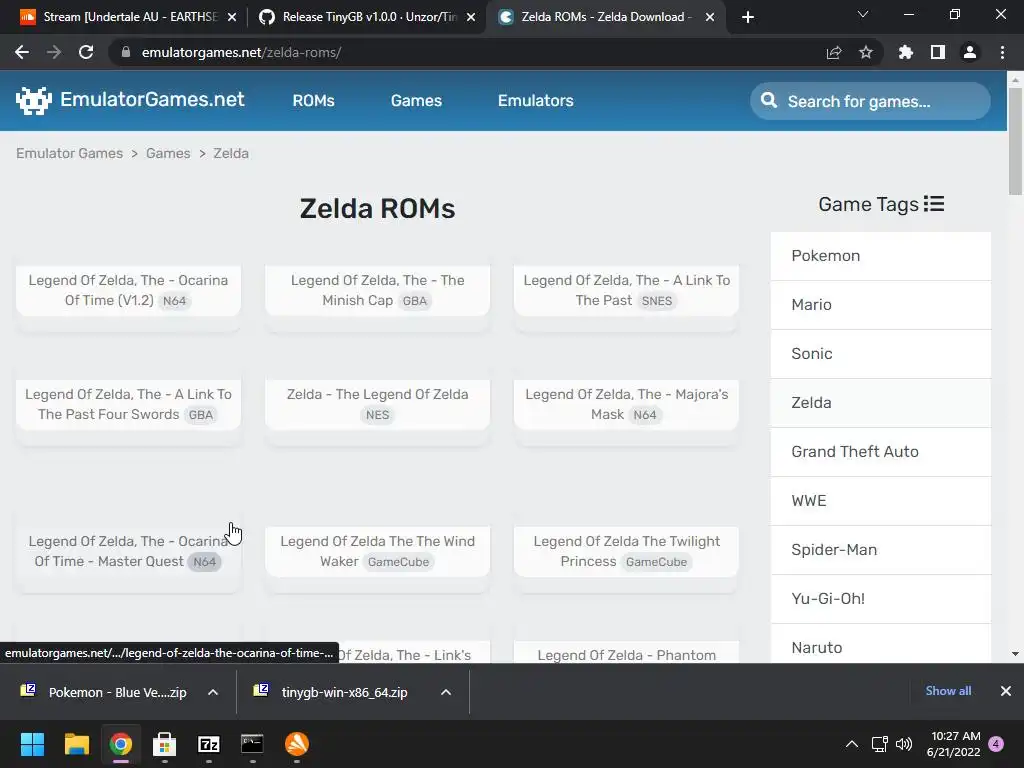
Task: Open the browser side panel
Action: [938, 52]
